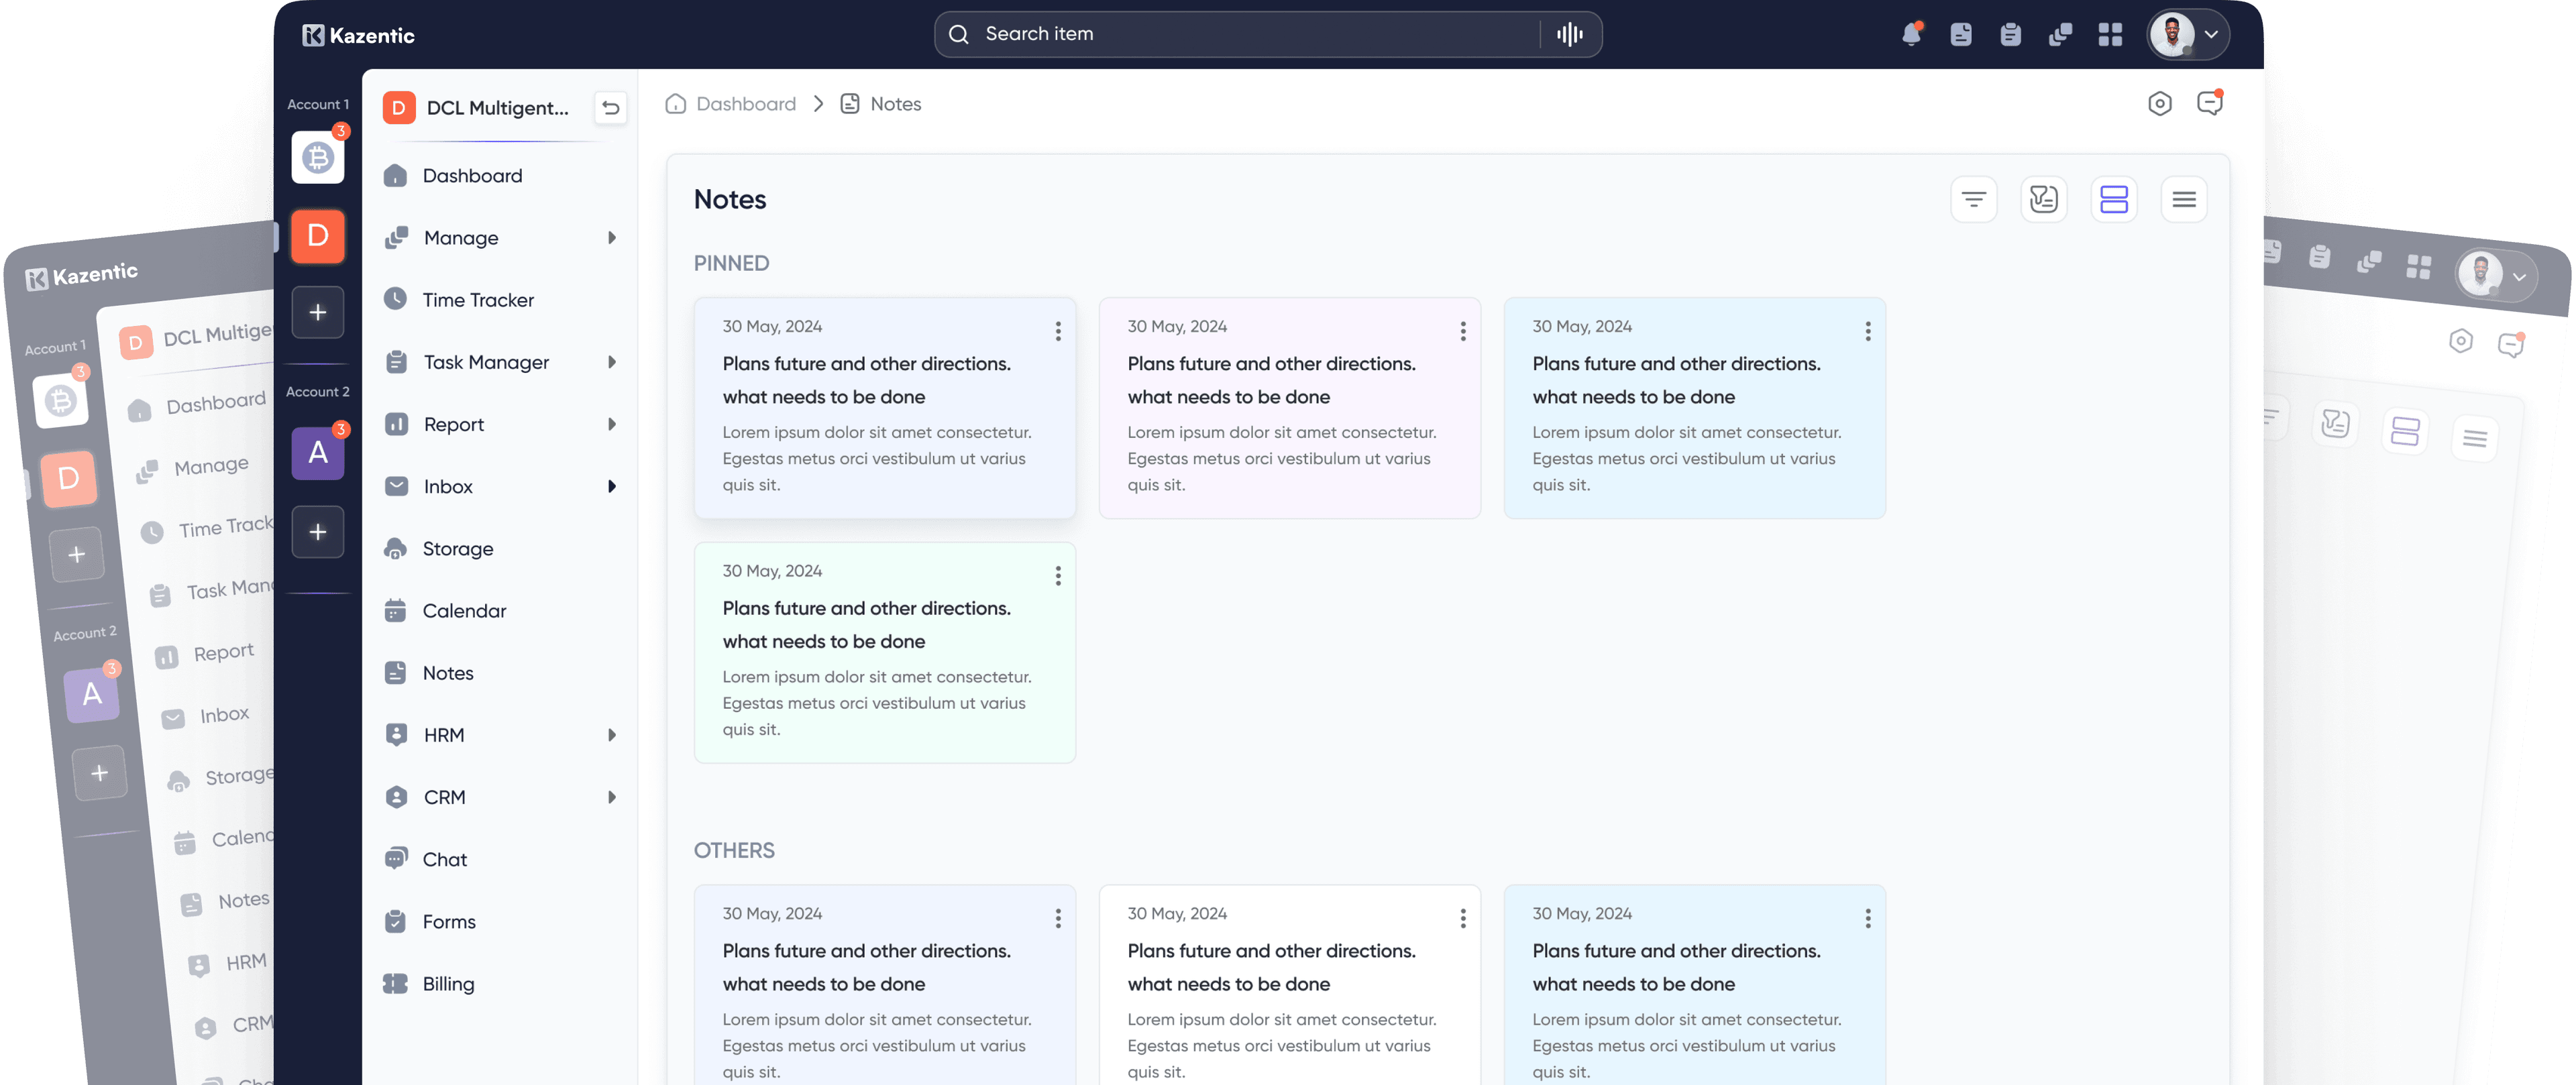2576x1085 pixels.
Task: Click the Dashboard home icon in sidebar
Action: 396,176
